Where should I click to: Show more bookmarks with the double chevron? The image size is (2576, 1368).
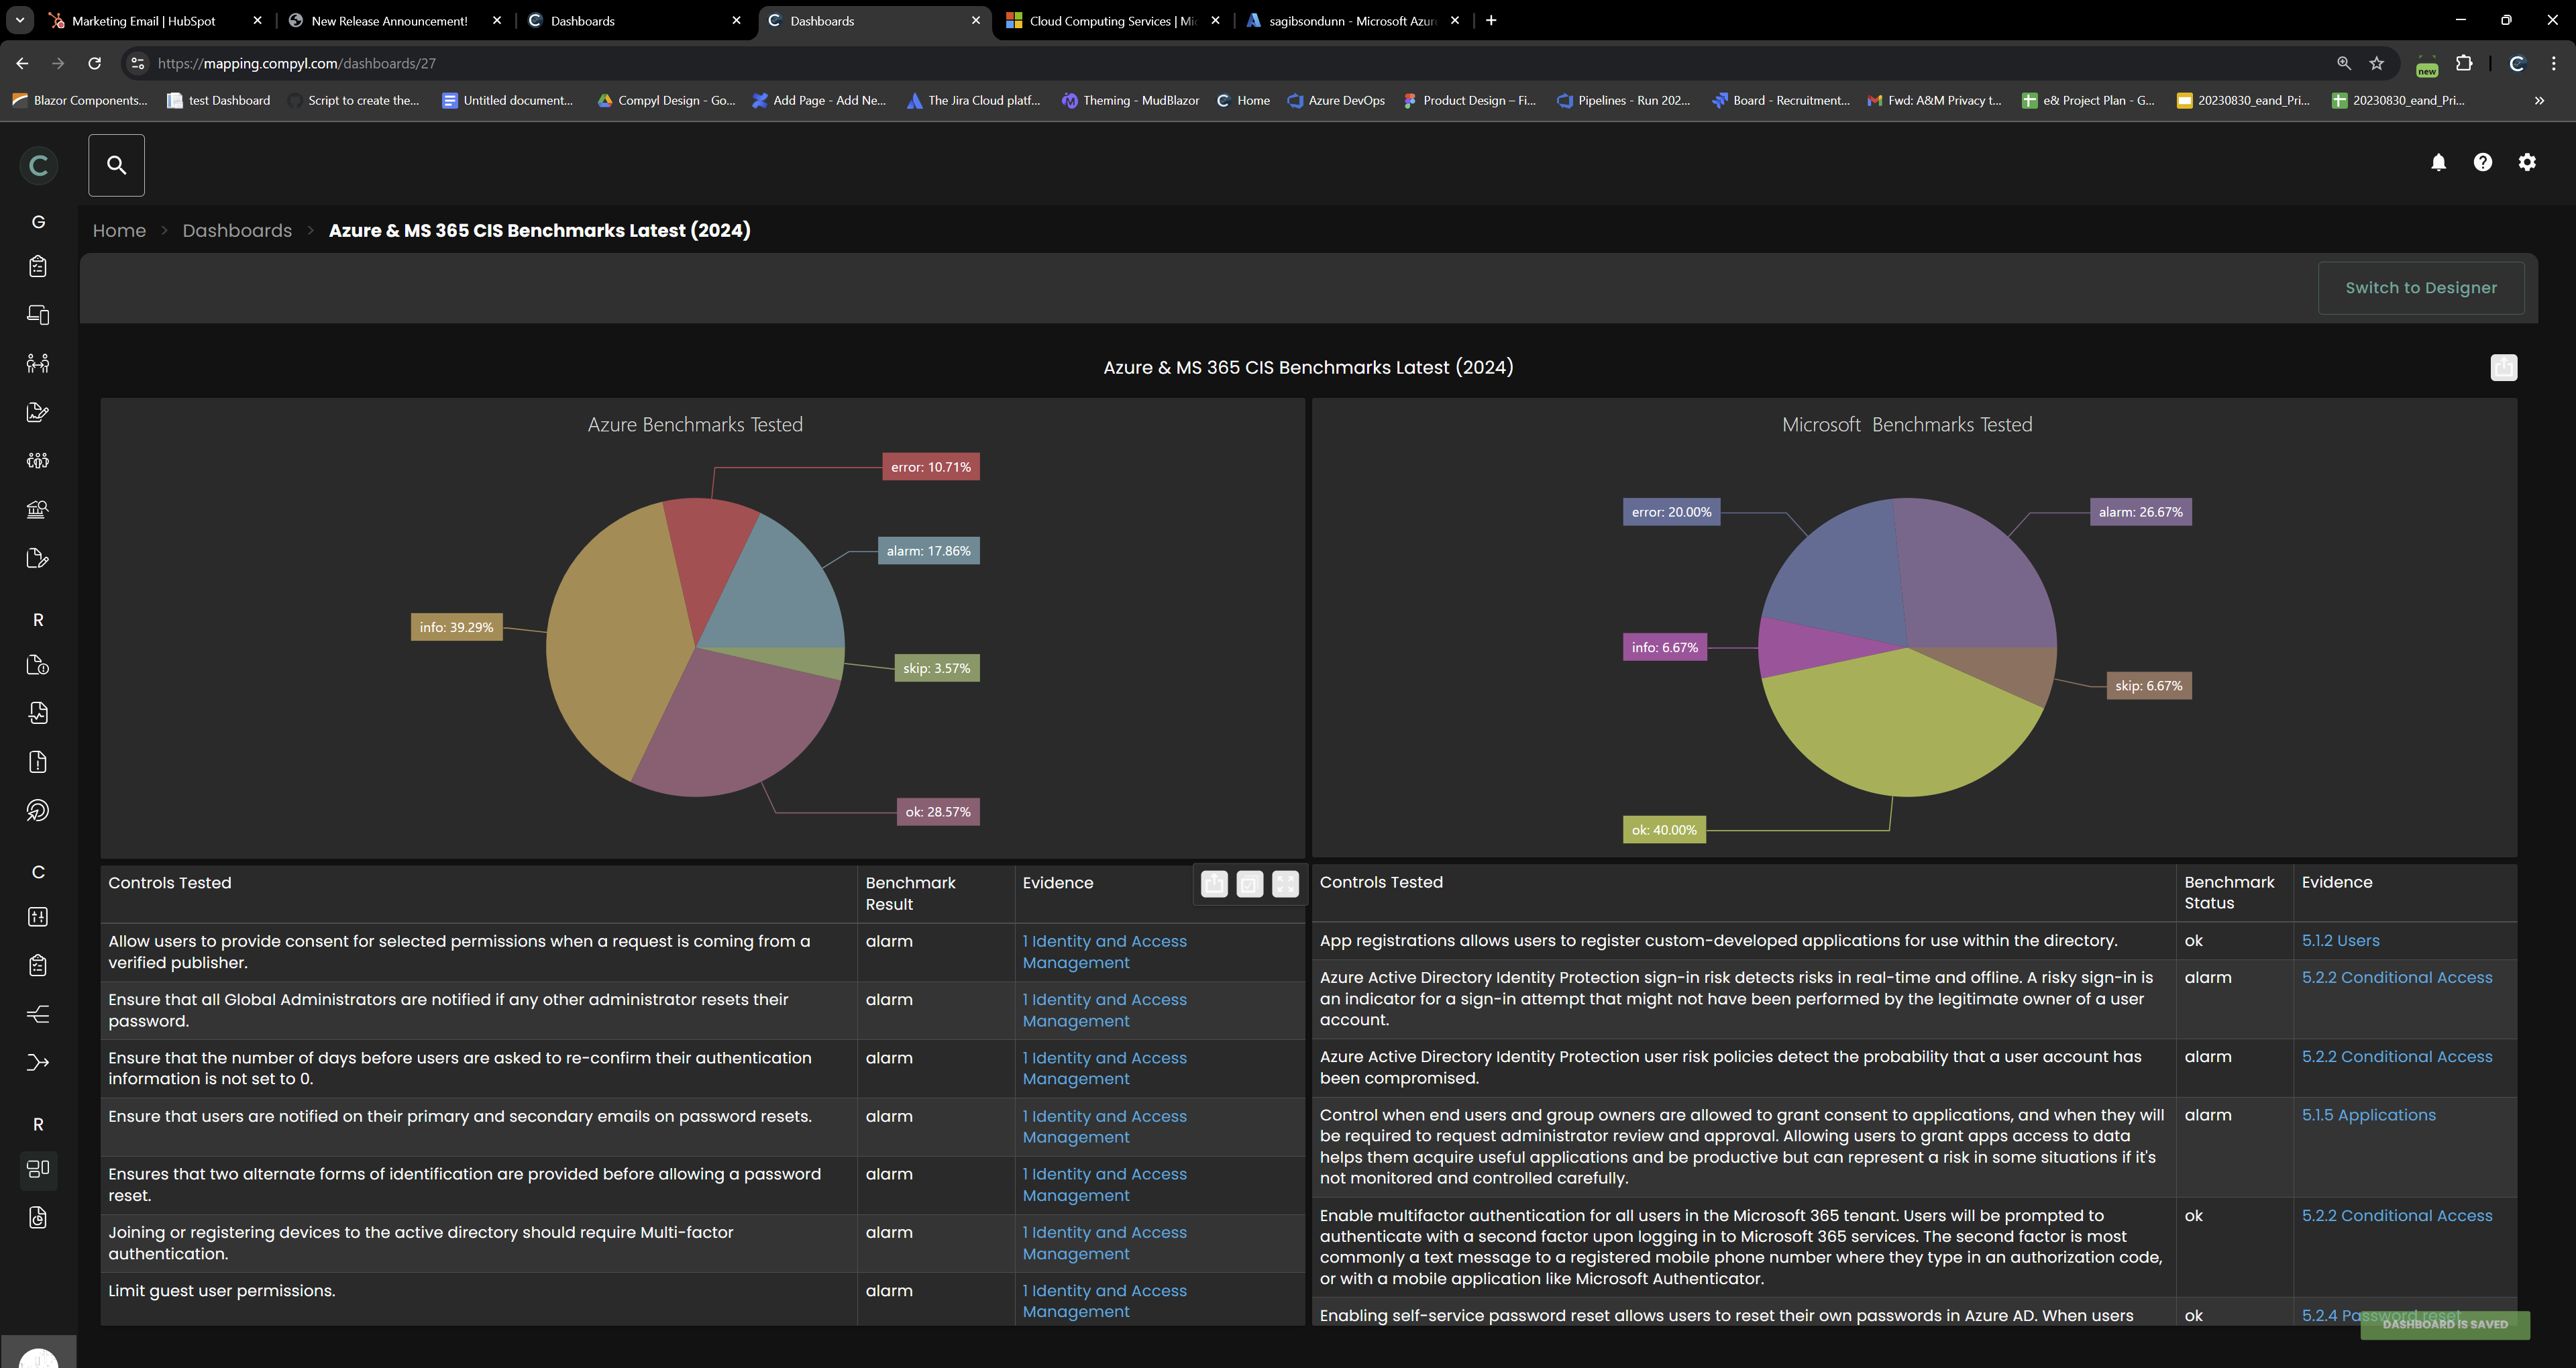[x=2538, y=100]
